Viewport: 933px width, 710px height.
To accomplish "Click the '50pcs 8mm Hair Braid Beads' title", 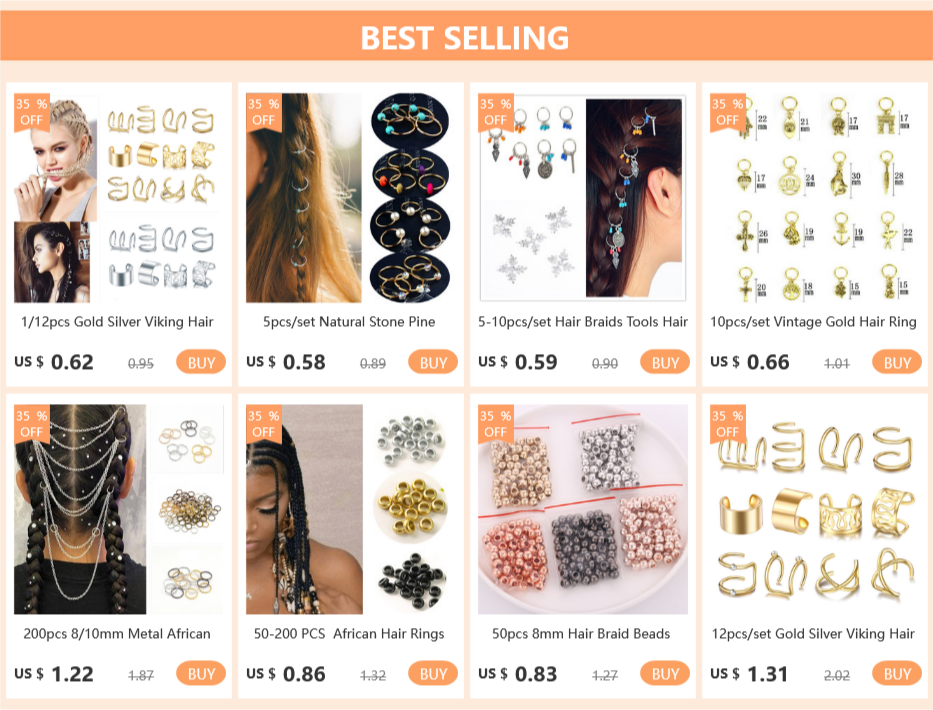I will point(581,634).
